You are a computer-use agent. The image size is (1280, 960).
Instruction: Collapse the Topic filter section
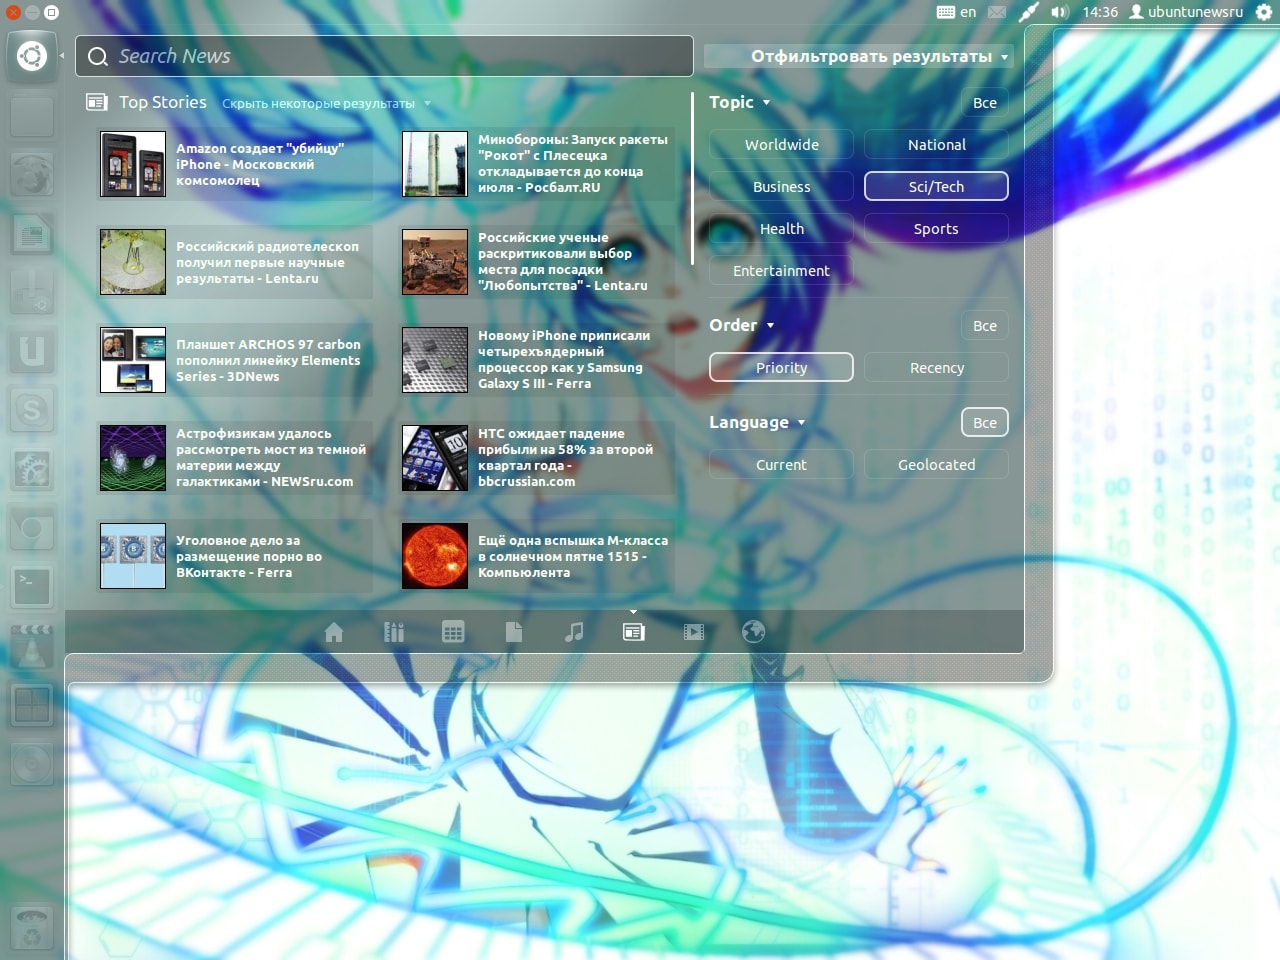pyautogui.click(x=740, y=102)
